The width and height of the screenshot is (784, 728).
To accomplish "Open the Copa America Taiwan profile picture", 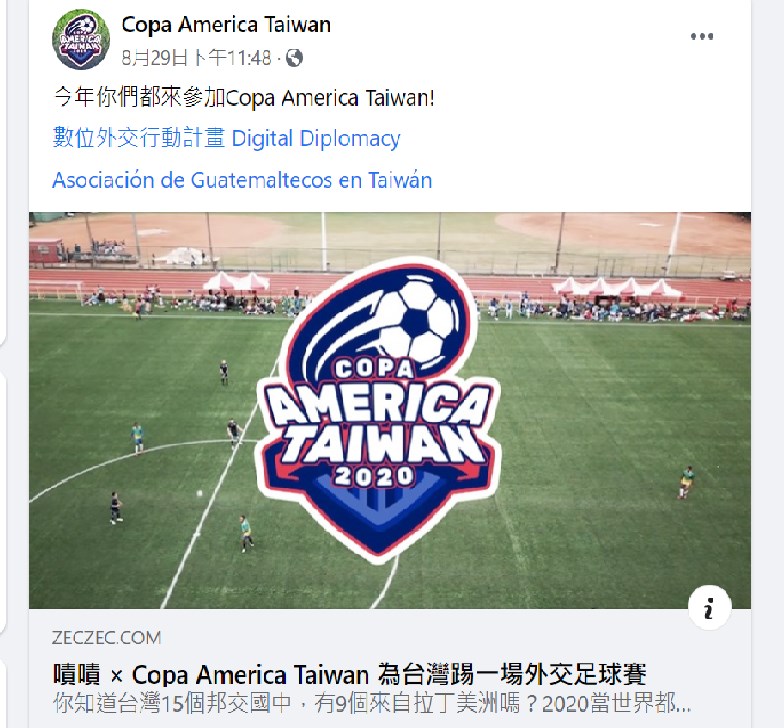I will (80, 39).
